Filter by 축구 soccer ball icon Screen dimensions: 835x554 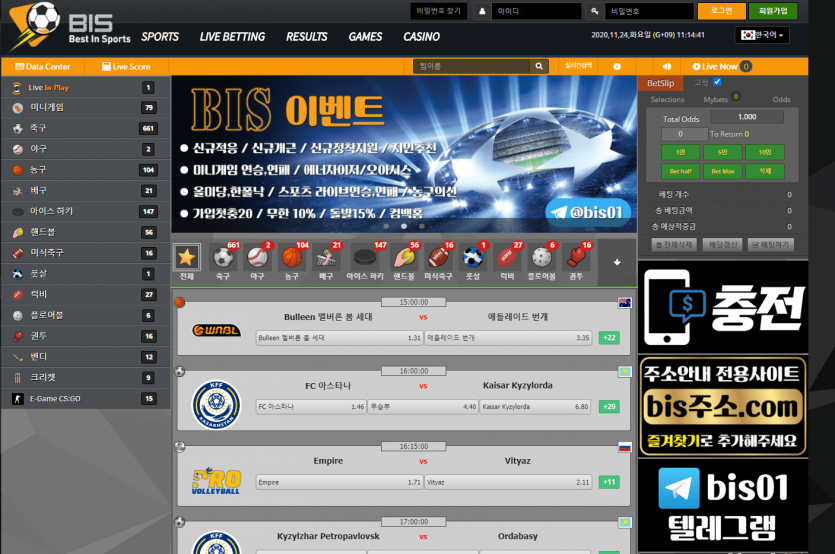click(x=223, y=258)
